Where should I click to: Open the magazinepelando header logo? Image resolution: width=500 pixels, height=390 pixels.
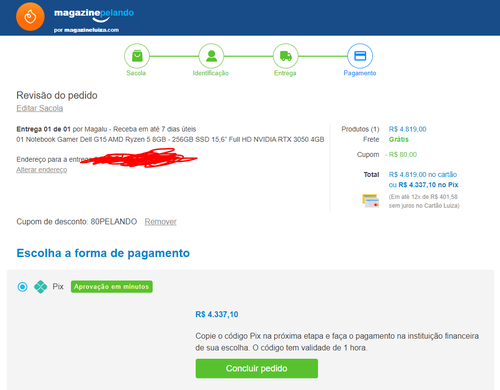(94, 14)
